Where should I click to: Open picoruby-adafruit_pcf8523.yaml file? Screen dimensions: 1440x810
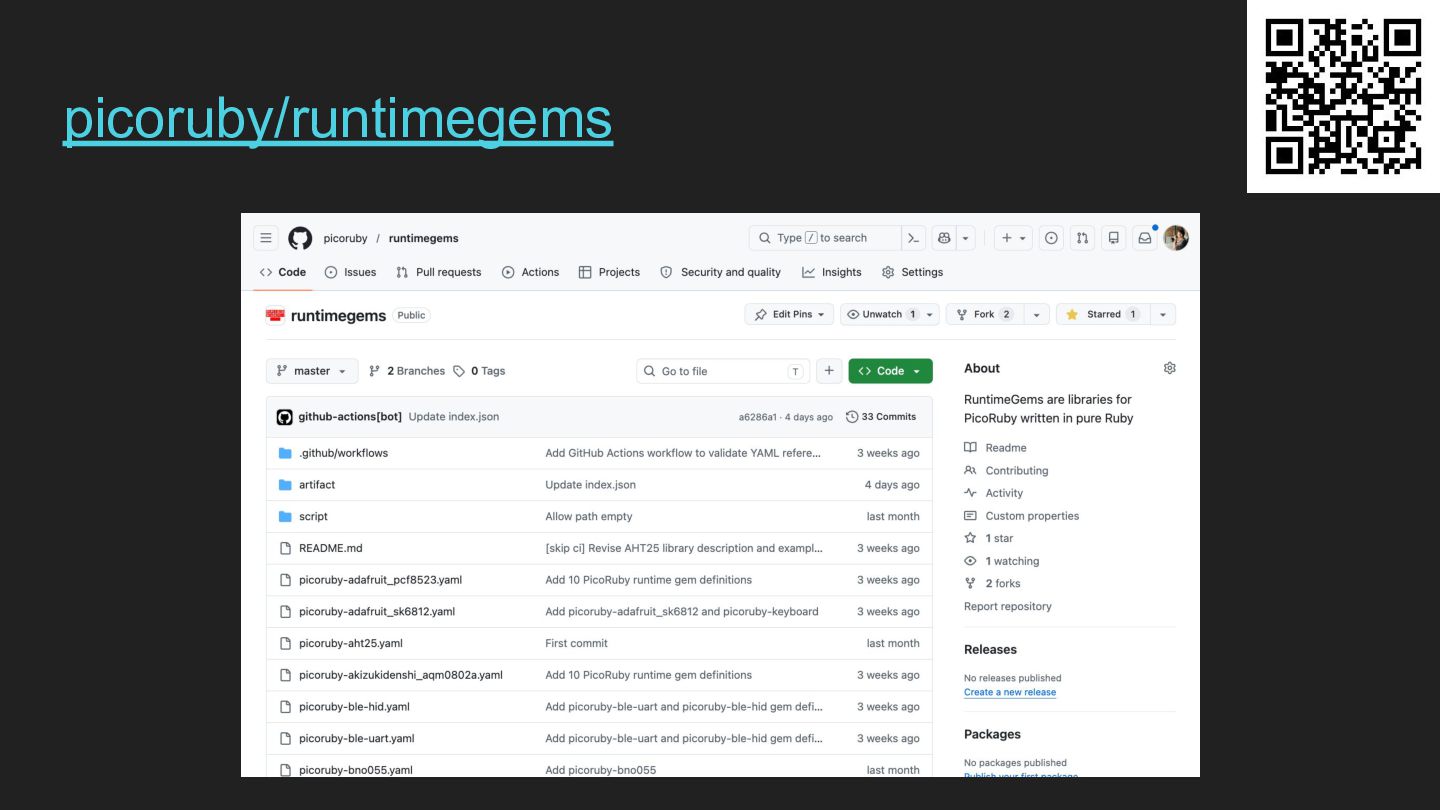coord(380,580)
